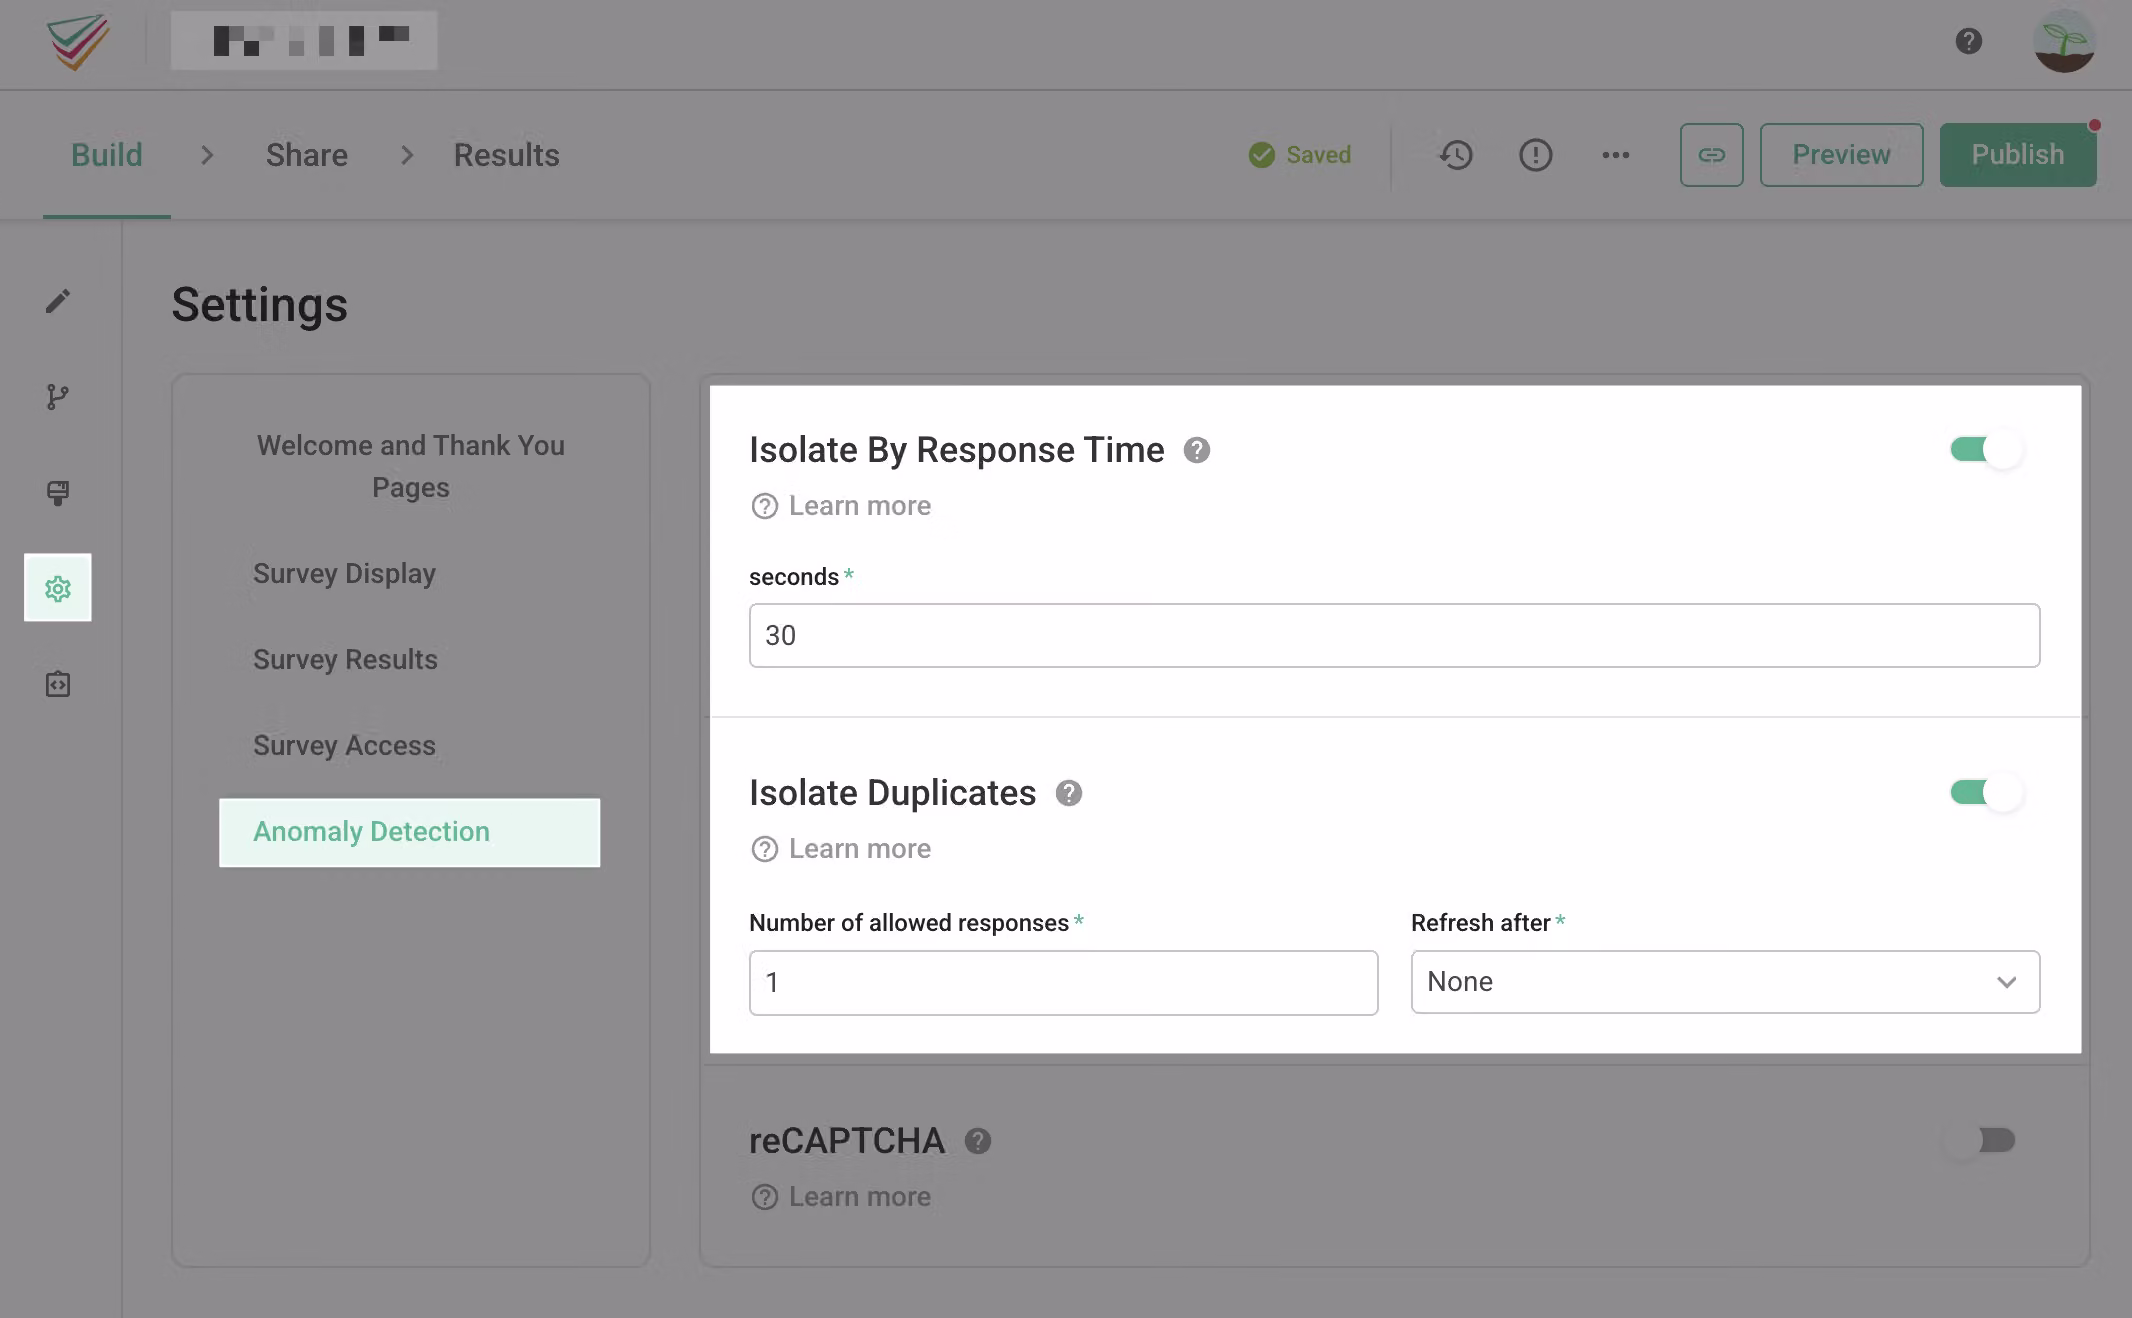Viewport: 2132px width, 1318px height.
Task: Switch to the Share tab
Action: (307, 155)
